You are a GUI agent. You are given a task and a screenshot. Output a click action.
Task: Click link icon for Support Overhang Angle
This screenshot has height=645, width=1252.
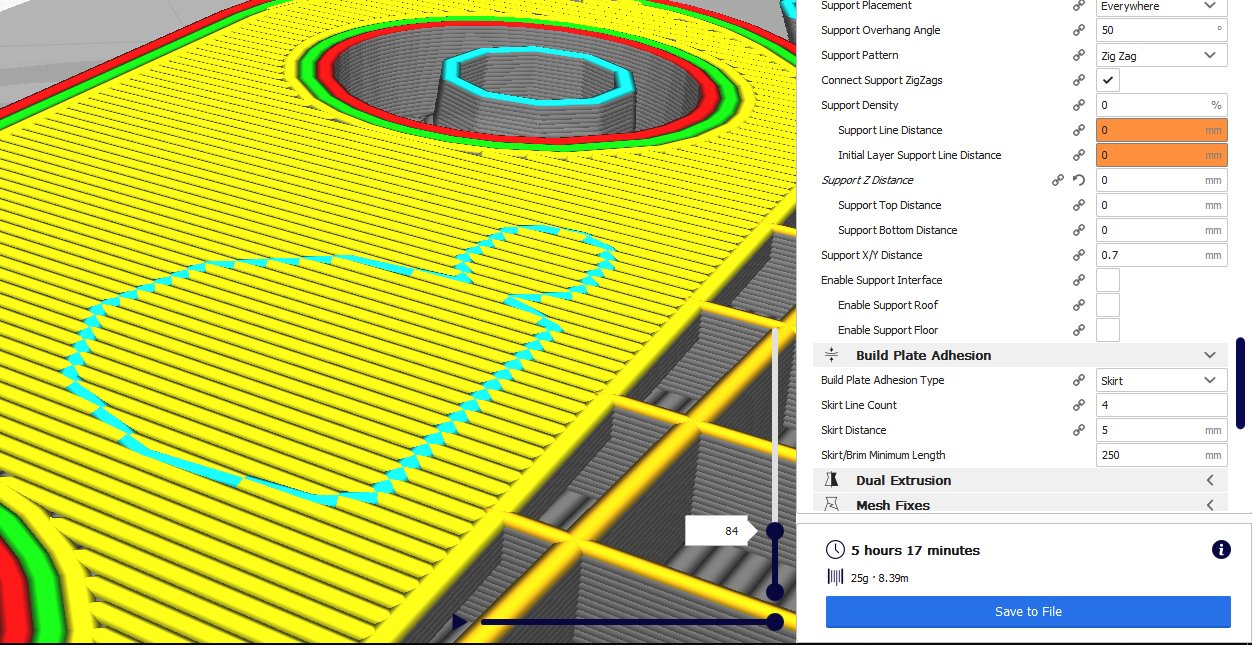coord(1079,30)
